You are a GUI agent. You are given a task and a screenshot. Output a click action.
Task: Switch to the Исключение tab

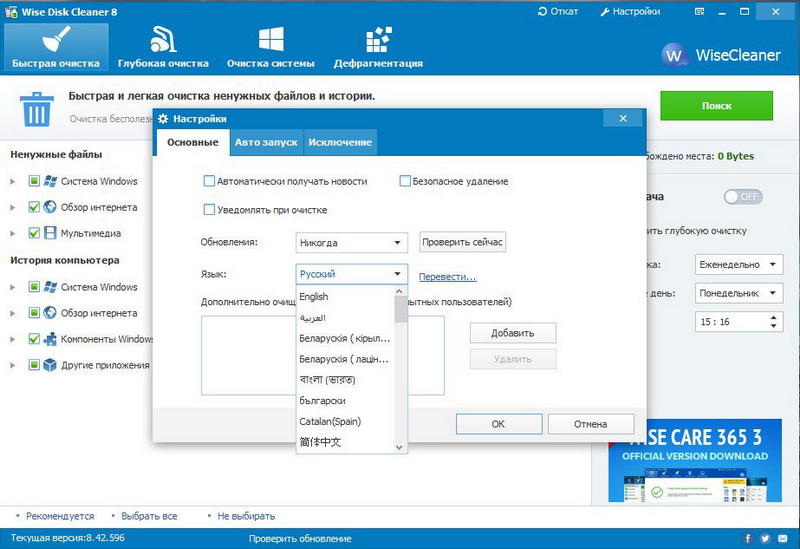[x=340, y=142]
